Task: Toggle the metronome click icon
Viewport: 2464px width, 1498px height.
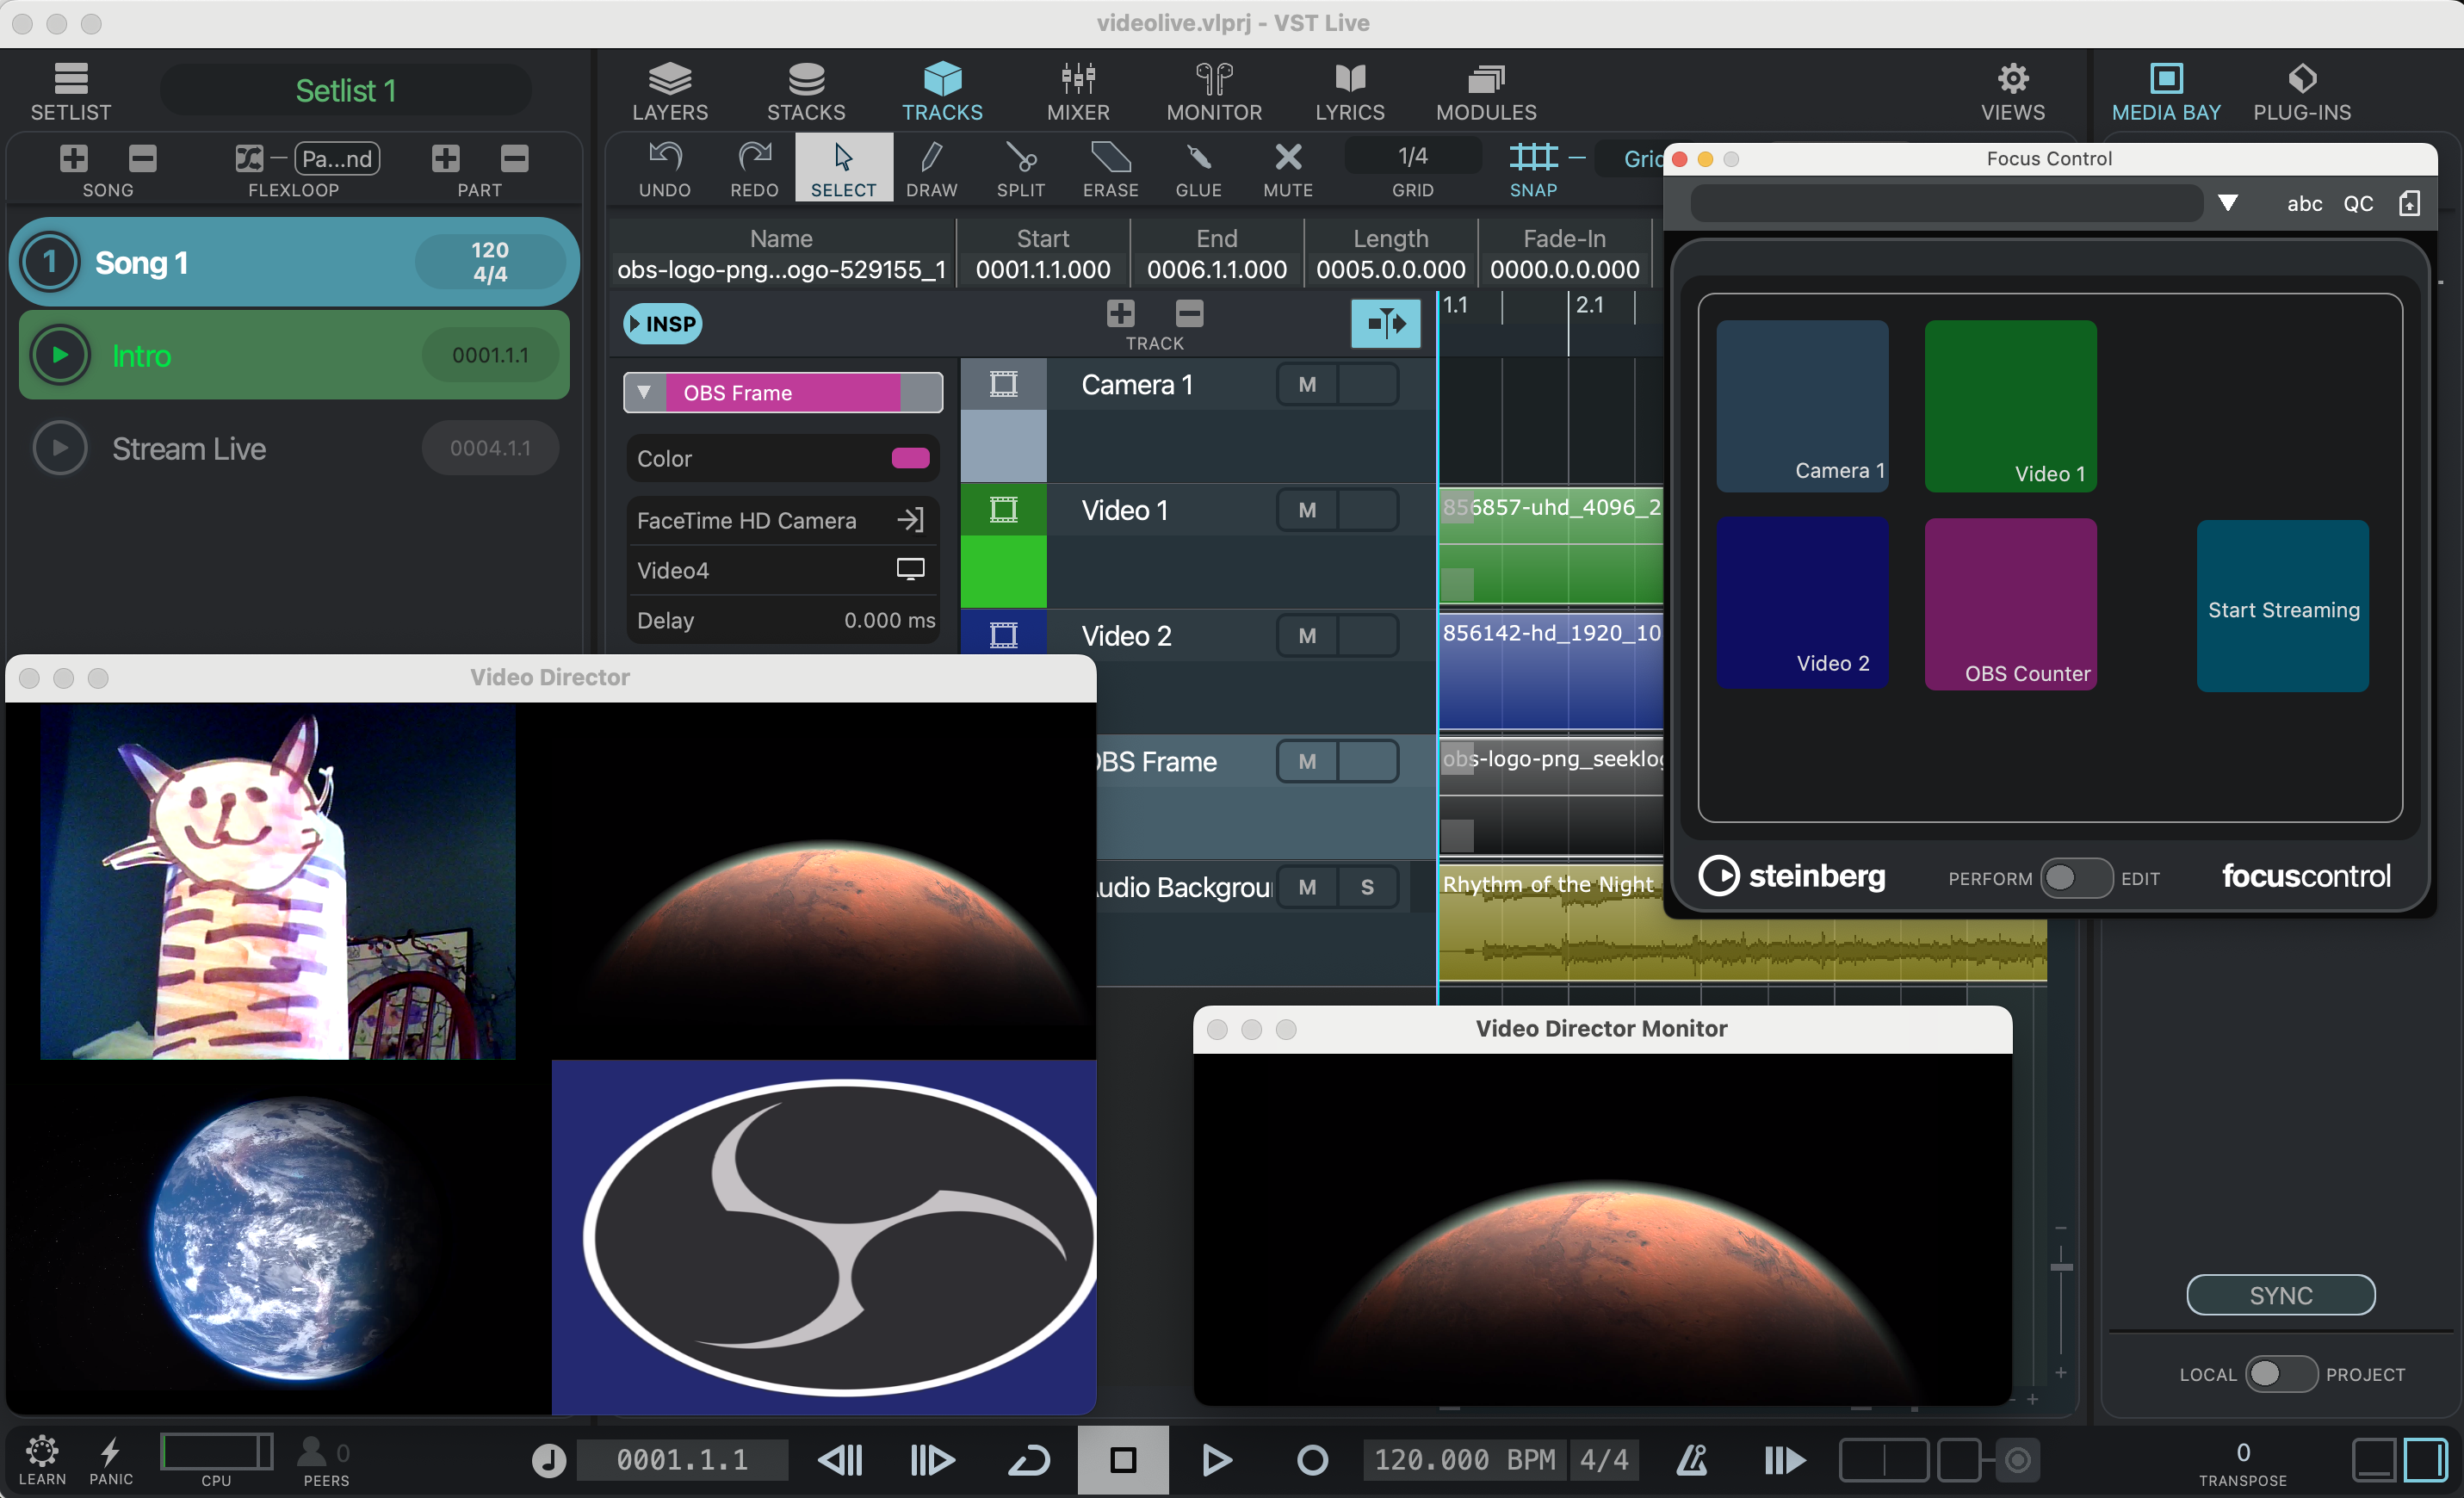Action: [x=1691, y=1460]
